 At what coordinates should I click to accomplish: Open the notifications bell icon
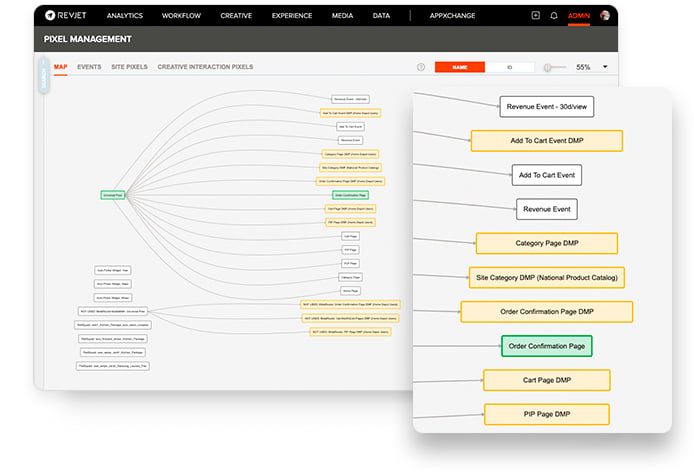pyautogui.click(x=554, y=16)
